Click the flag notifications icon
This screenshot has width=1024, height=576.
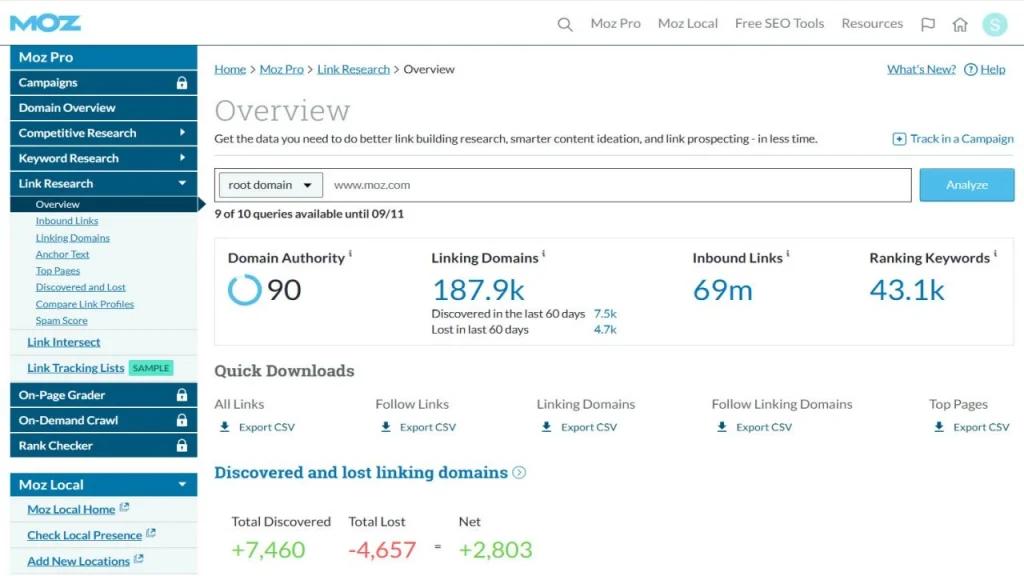(x=928, y=24)
